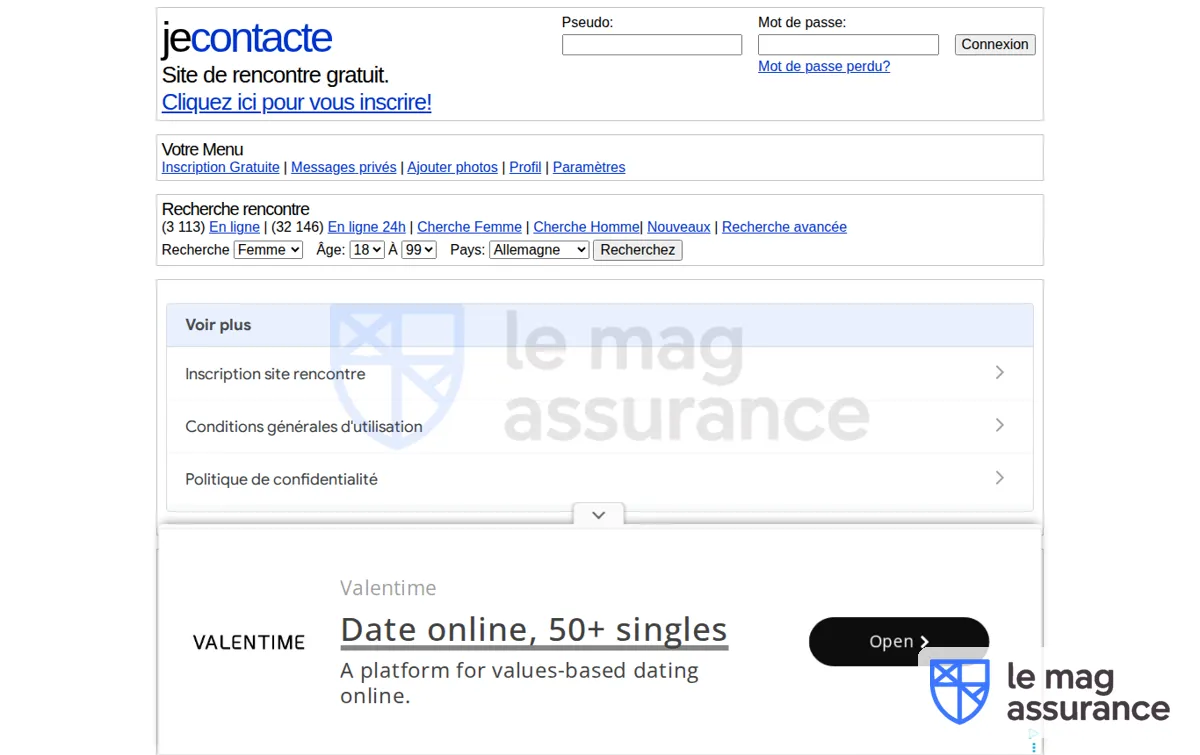Open the Recherche avancée link
Image resolution: width=1200 pixels, height=755 pixels.
tap(784, 227)
